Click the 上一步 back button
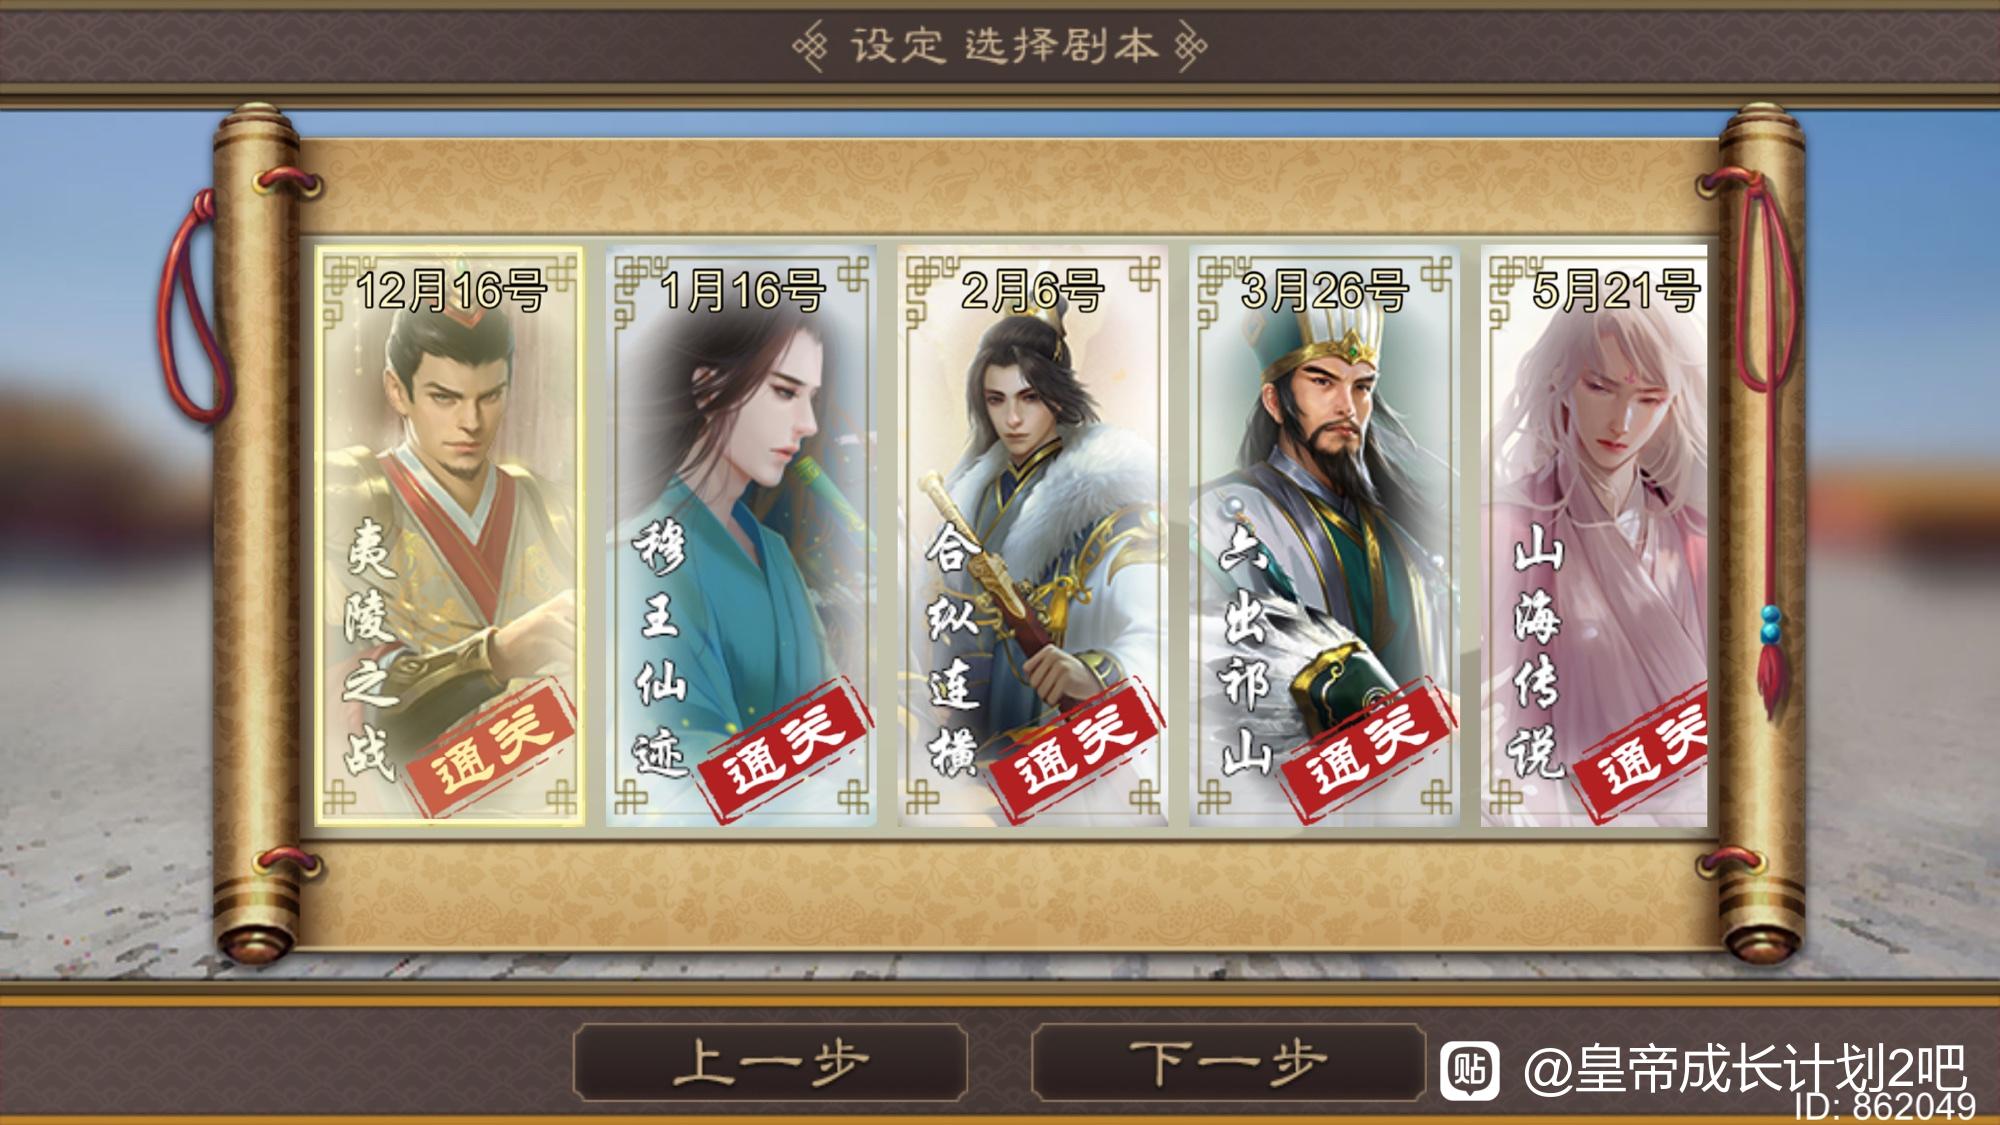The image size is (2000, 1125). (x=770, y=1062)
